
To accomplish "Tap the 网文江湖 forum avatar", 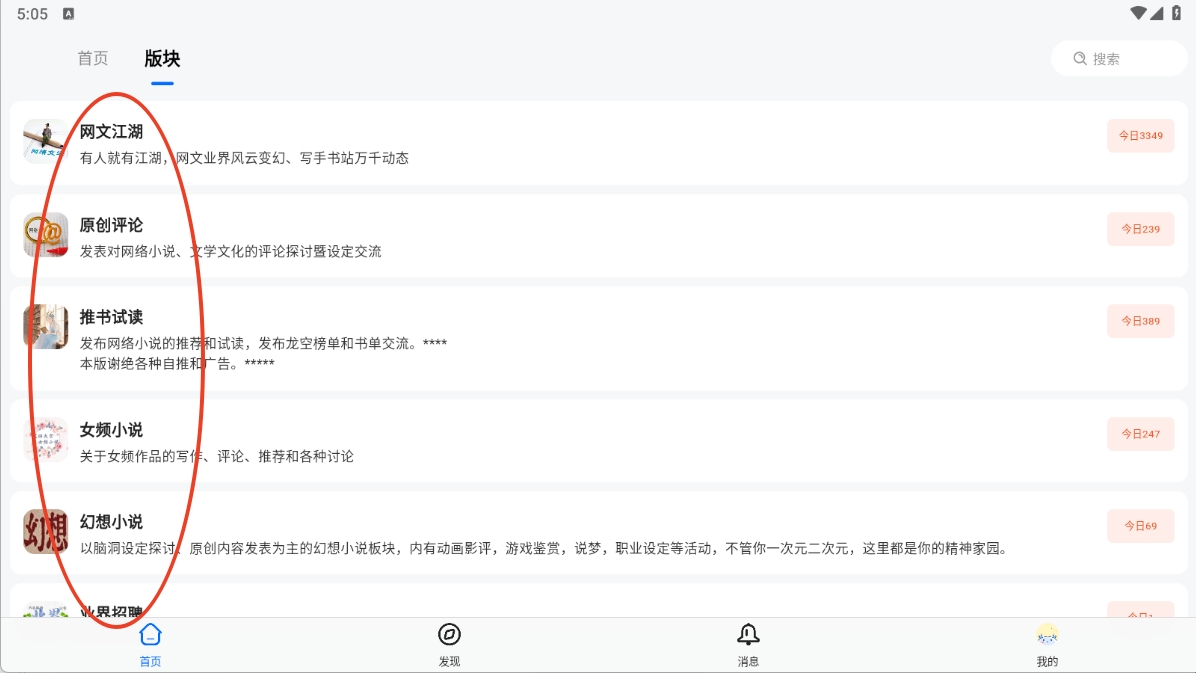I will click(46, 142).
